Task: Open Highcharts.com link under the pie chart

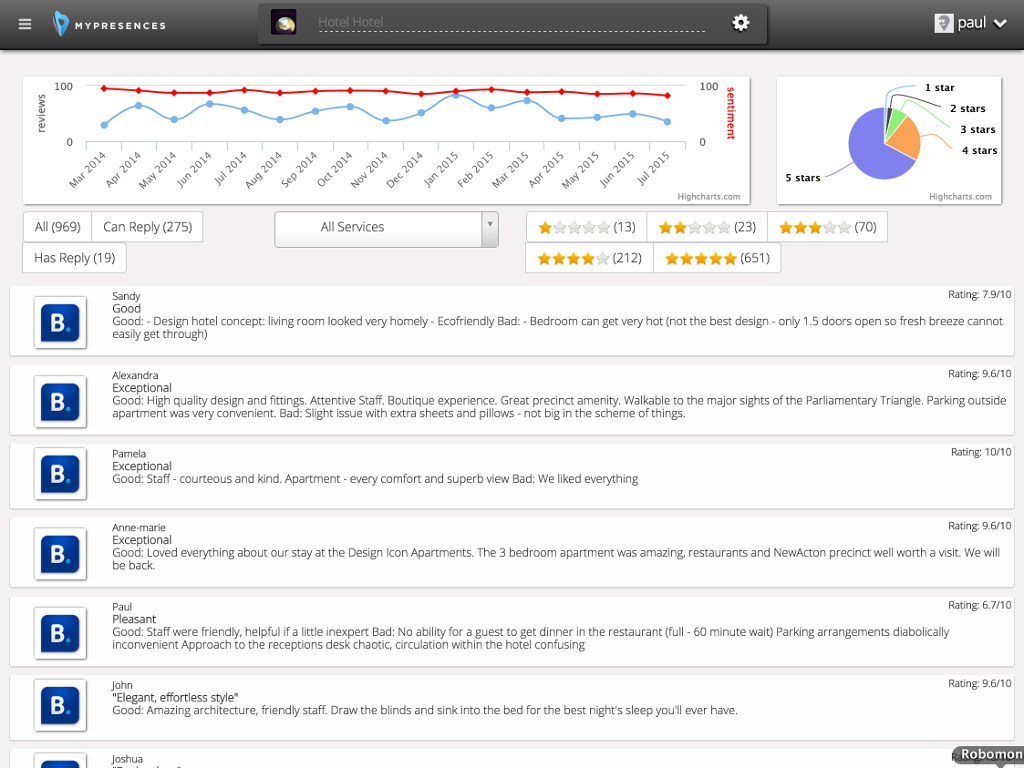Action: click(960, 197)
